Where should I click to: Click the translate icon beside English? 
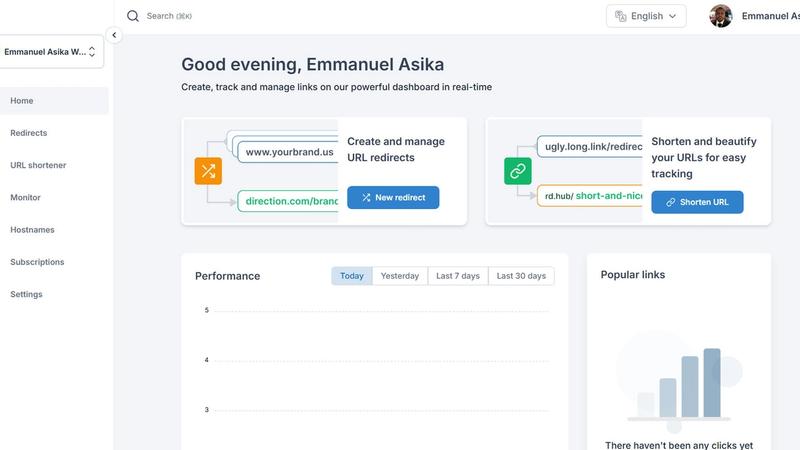tap(620, 16)
